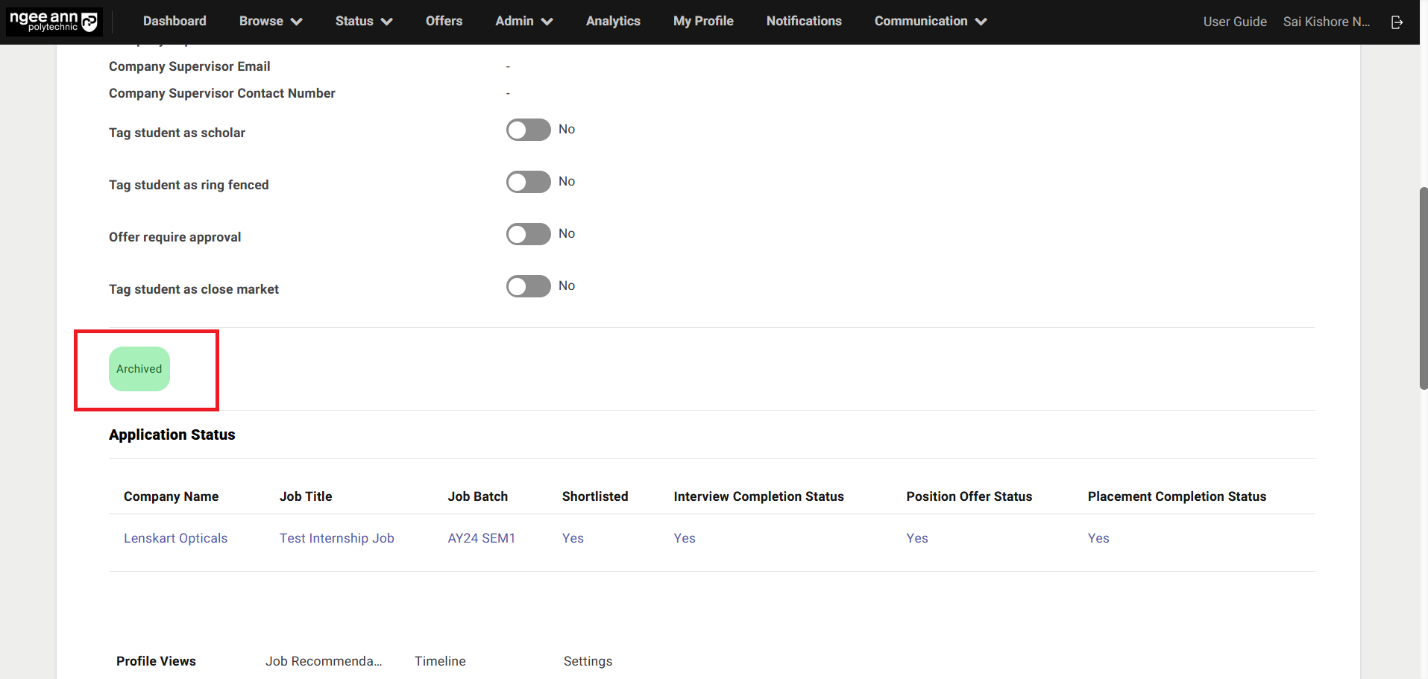Go to the Dashboard page
The width and height of the screenshot is (1428, 679).
174,21
